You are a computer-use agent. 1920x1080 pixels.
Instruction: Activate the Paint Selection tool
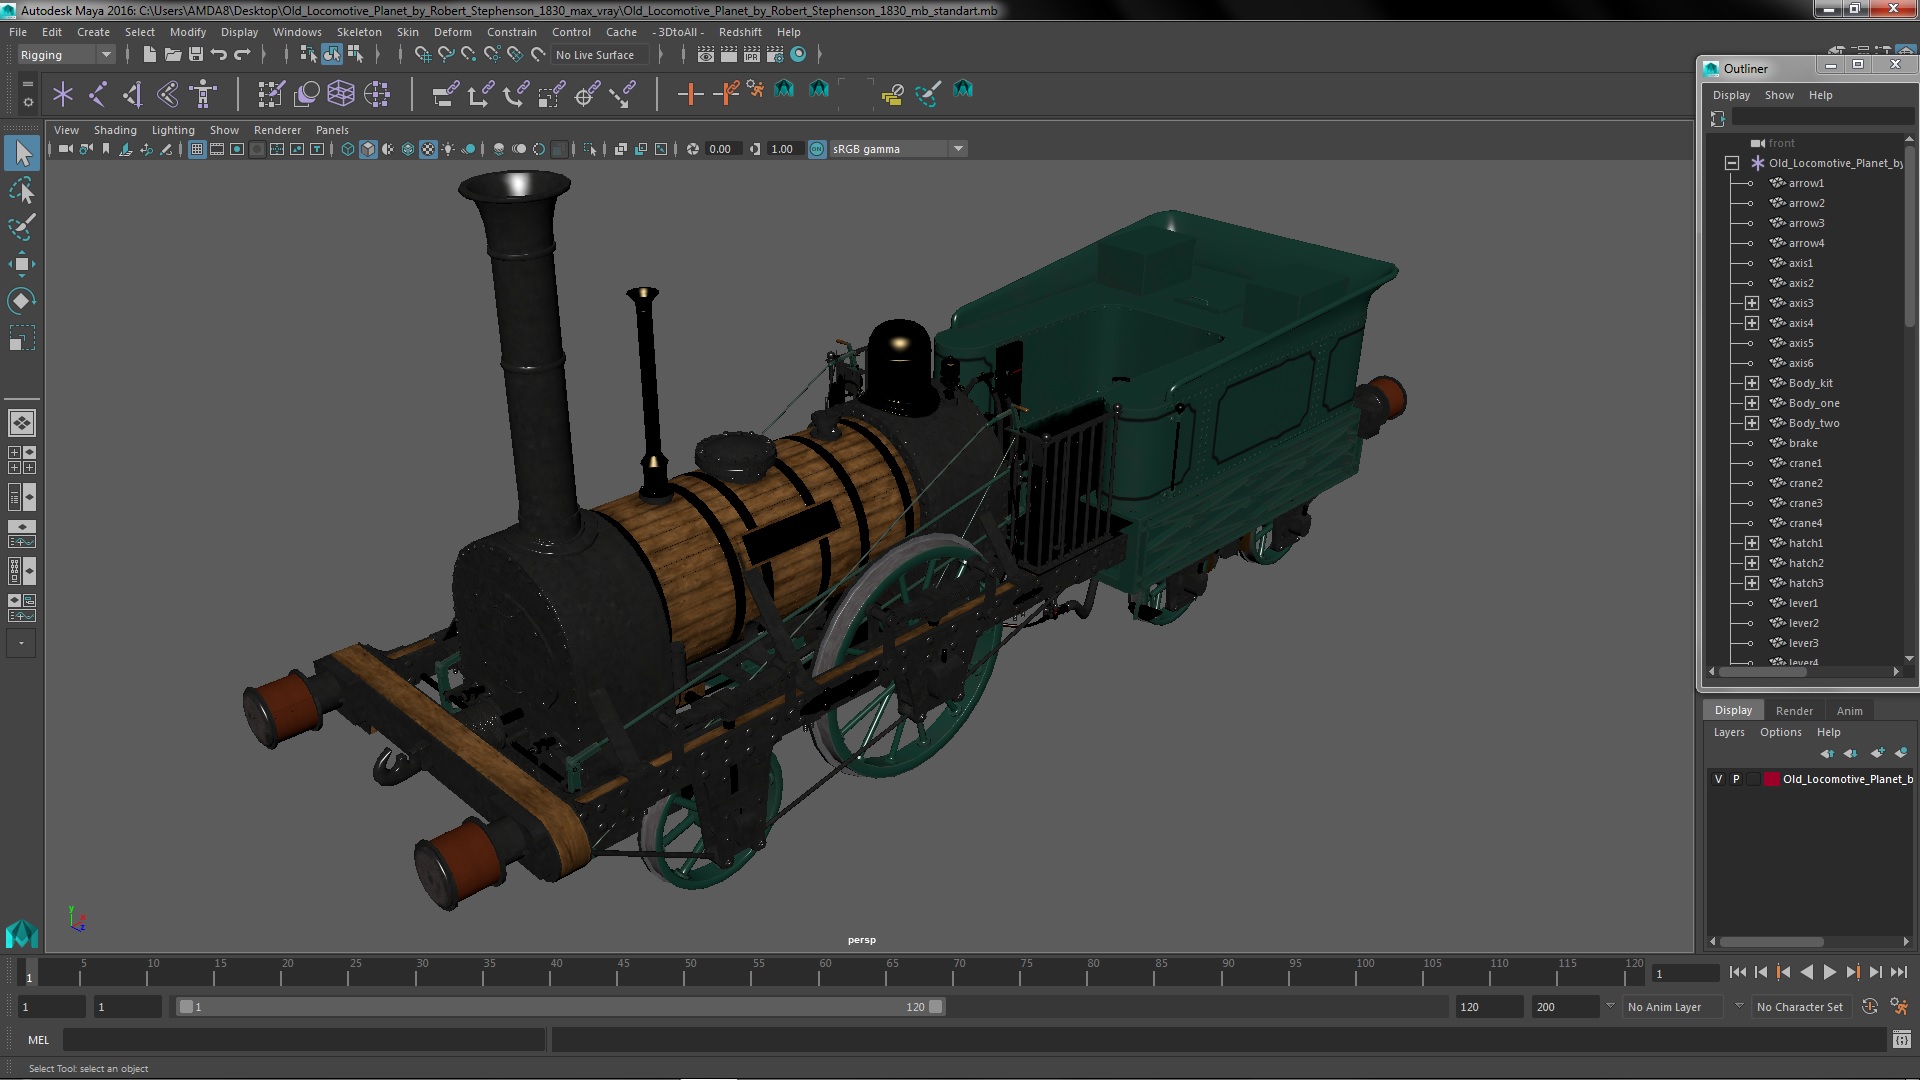coord(22,227)
